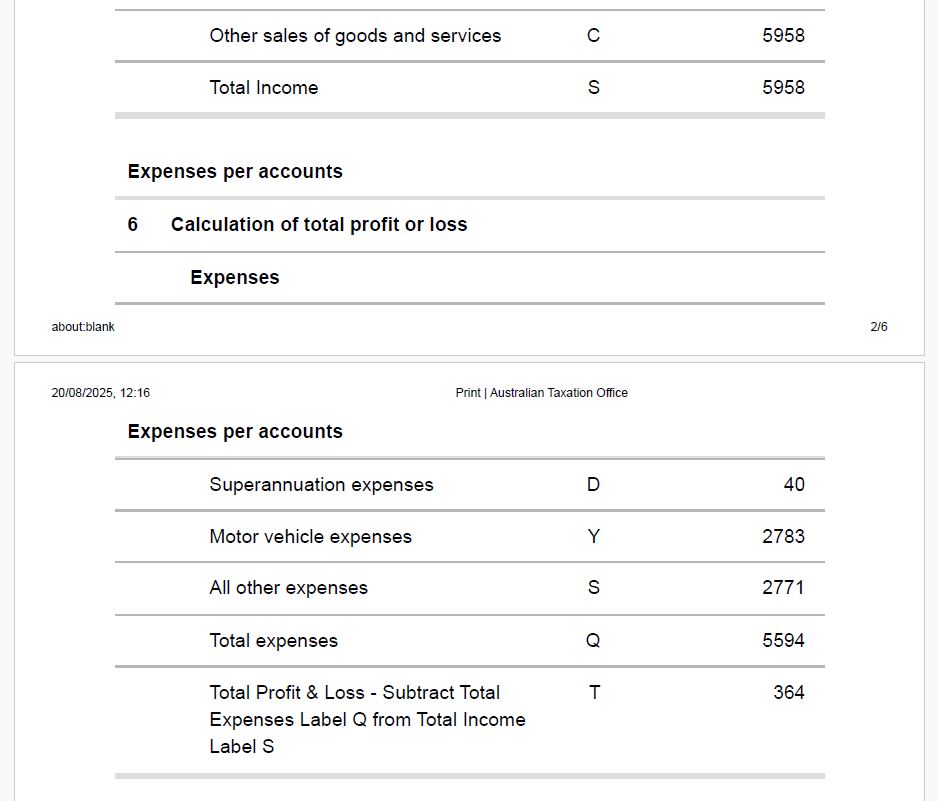
Task: Click the 2/6 page number
Action: [x=878, y=327]
